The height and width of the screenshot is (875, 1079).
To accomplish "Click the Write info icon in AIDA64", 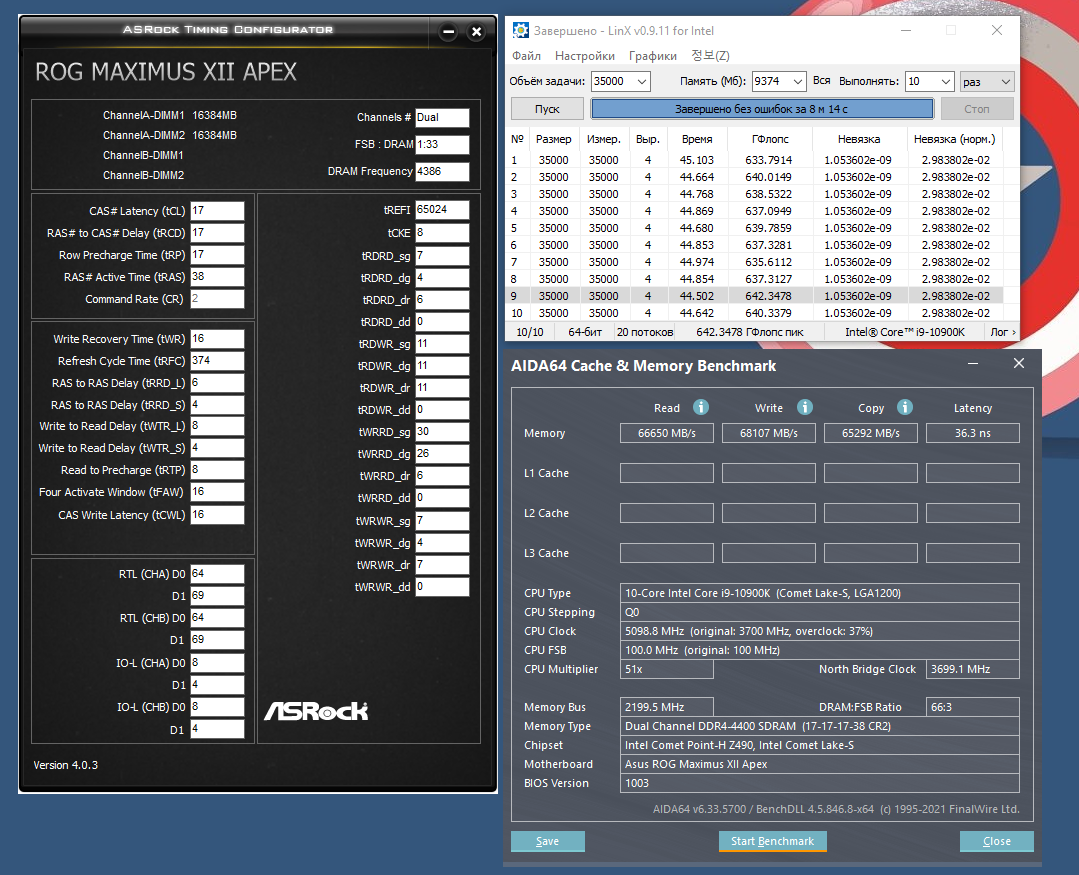I will coord(804,407).
